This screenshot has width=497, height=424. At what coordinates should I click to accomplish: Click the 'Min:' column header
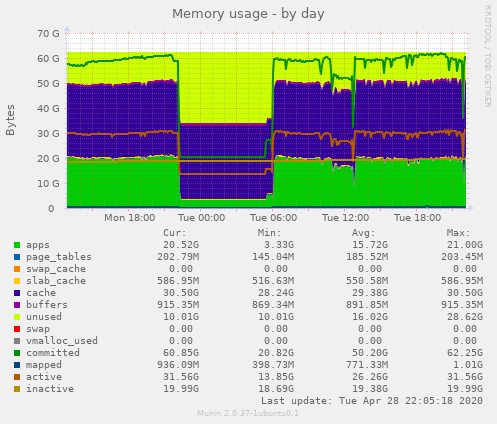pyautogui.click(x=270, y=233)
